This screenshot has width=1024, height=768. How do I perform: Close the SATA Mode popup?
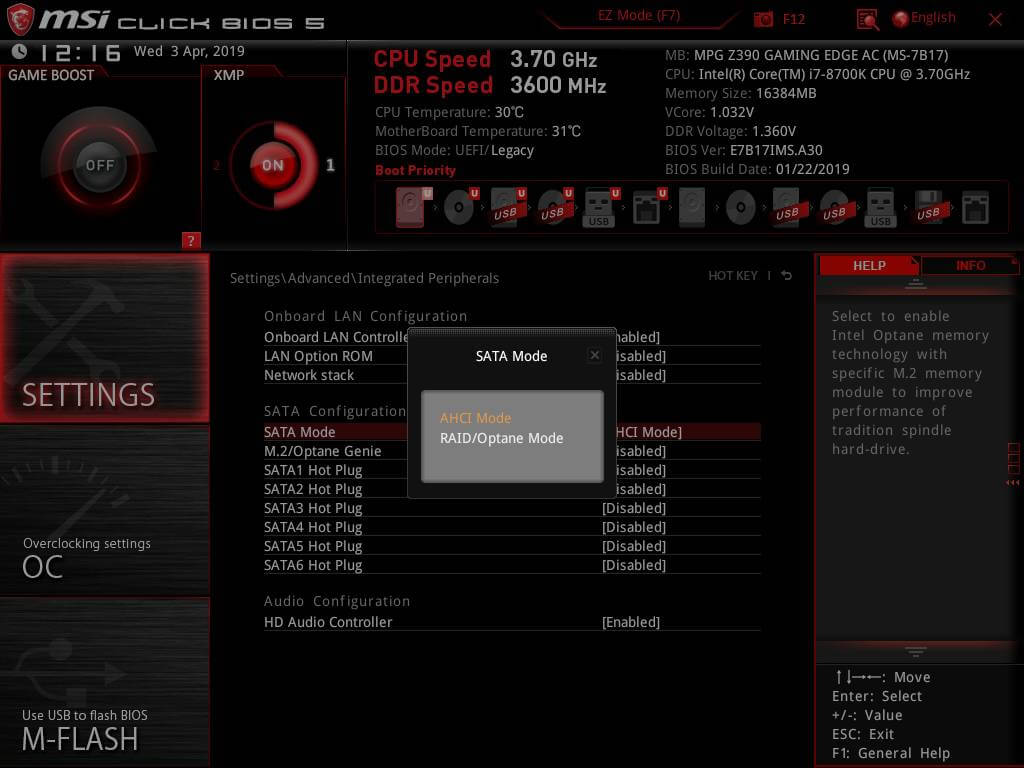point(594,355)
